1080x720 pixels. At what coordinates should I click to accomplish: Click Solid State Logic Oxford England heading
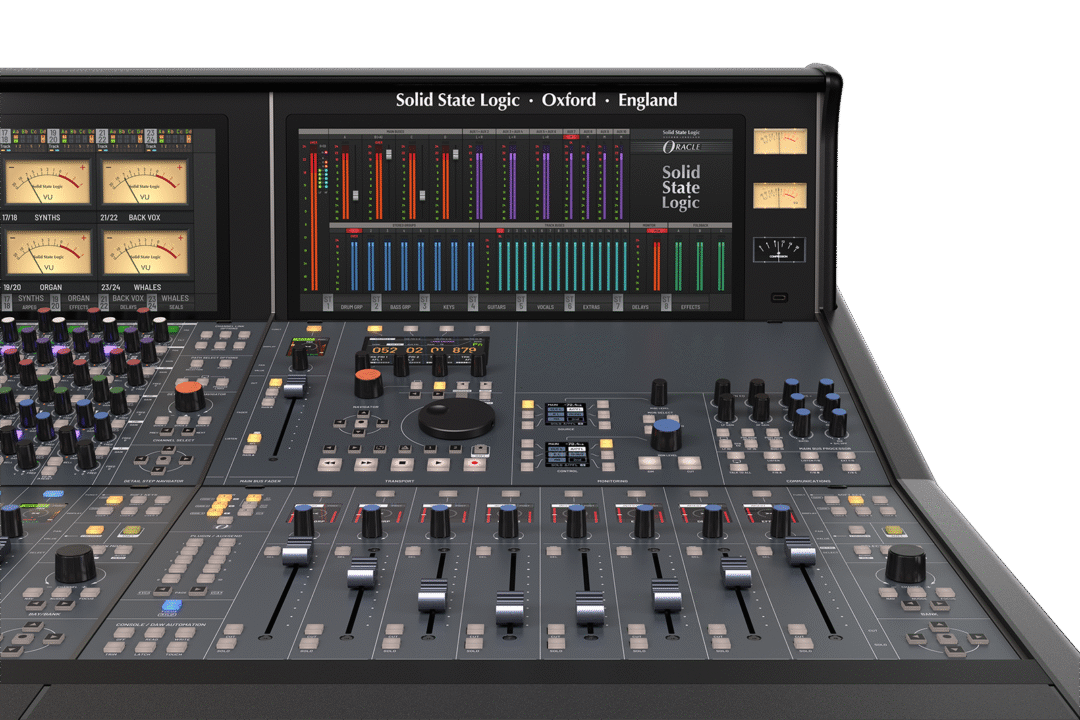(x=537, y=101)
